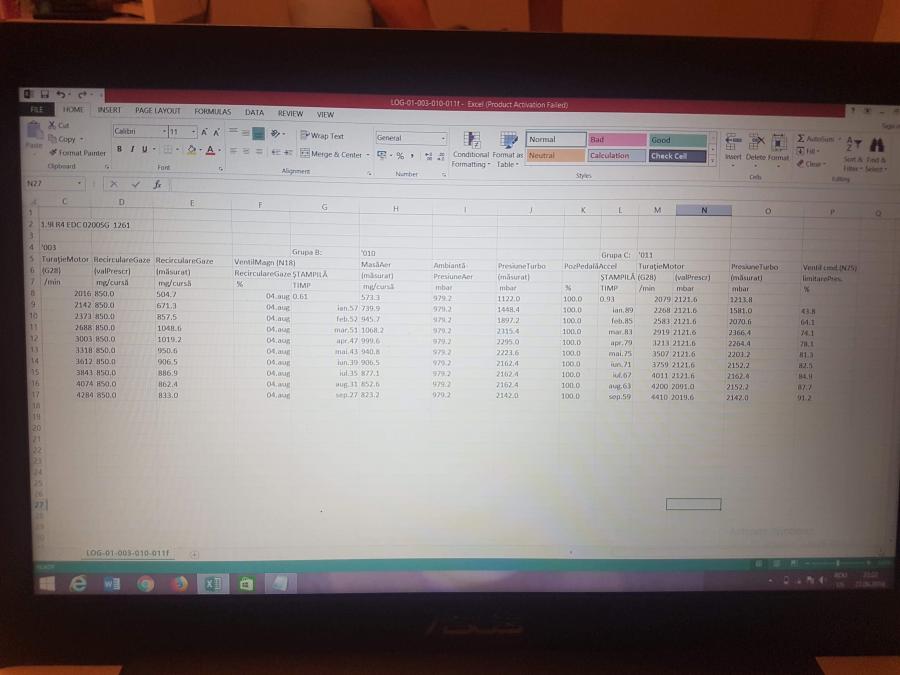Screen dimensions: 900x675
Task: Apply the Check Cell style
Action: click(x=677, y=156)
